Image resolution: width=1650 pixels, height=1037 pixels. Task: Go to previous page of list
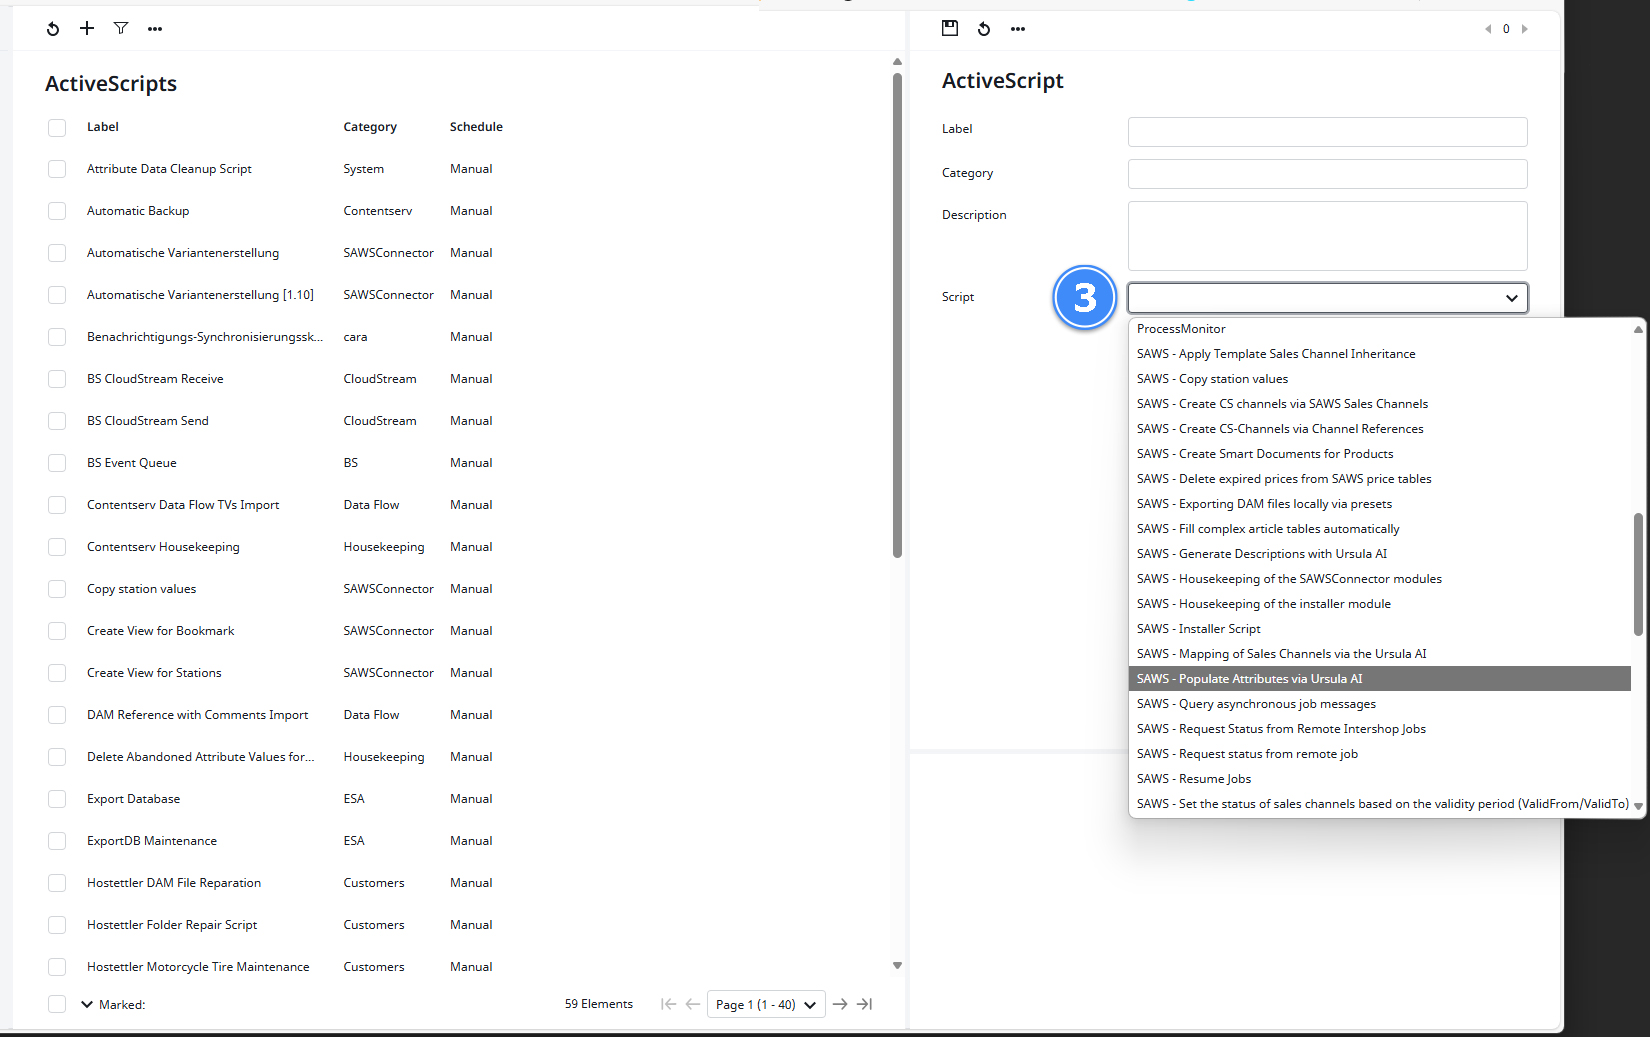693,1004
